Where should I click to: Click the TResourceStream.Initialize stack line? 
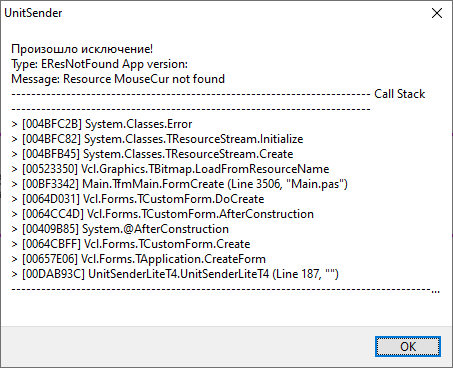point(157,139)
